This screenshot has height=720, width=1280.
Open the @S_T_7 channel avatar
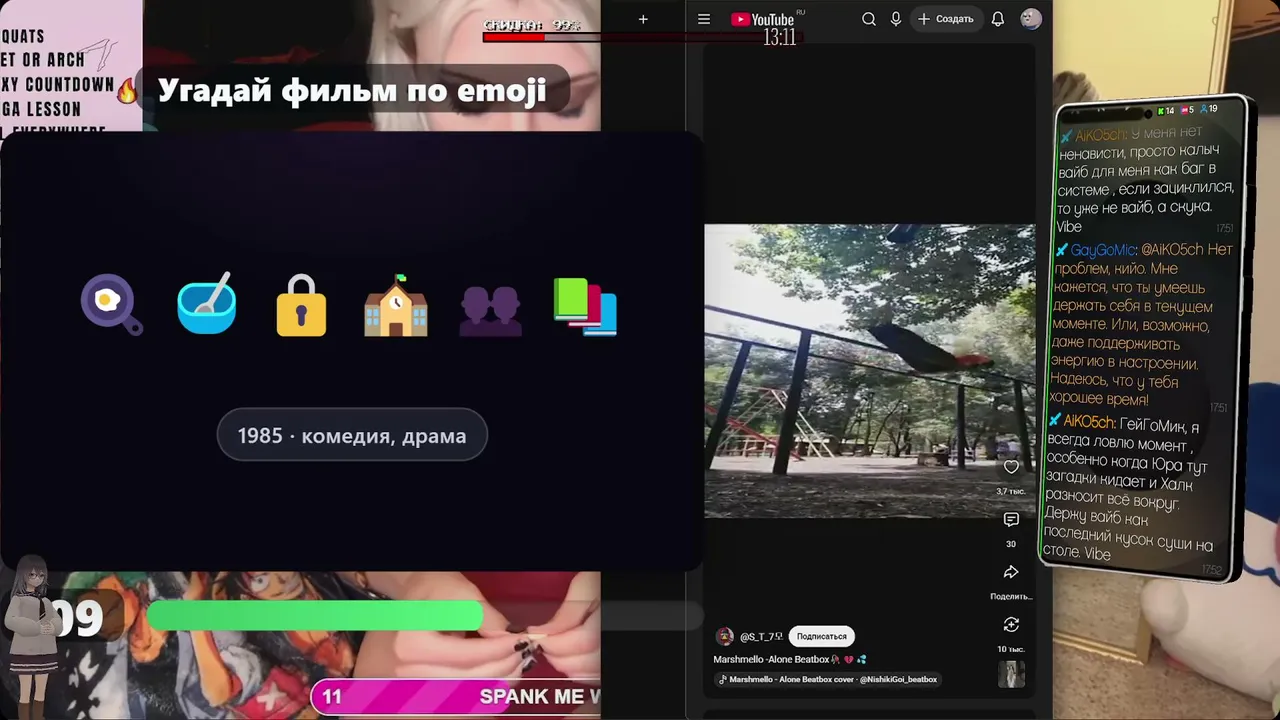(725, 637)
